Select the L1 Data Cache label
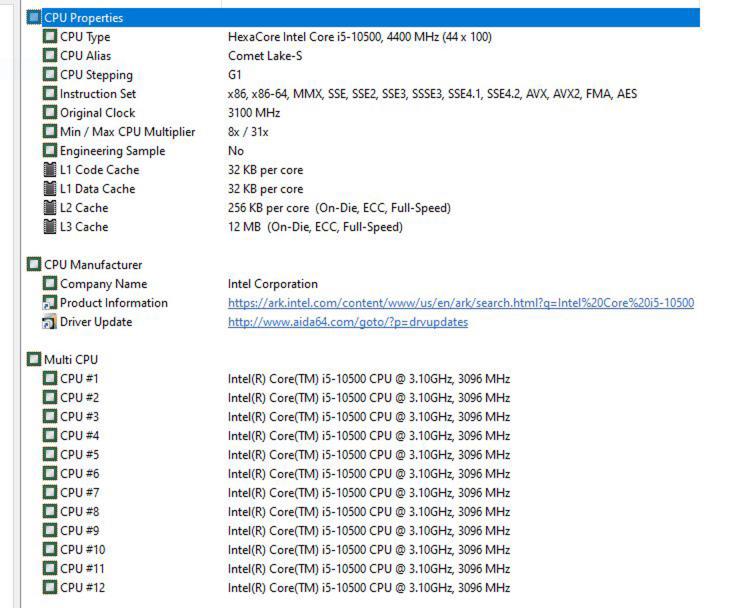 click(x=97, y=189)
